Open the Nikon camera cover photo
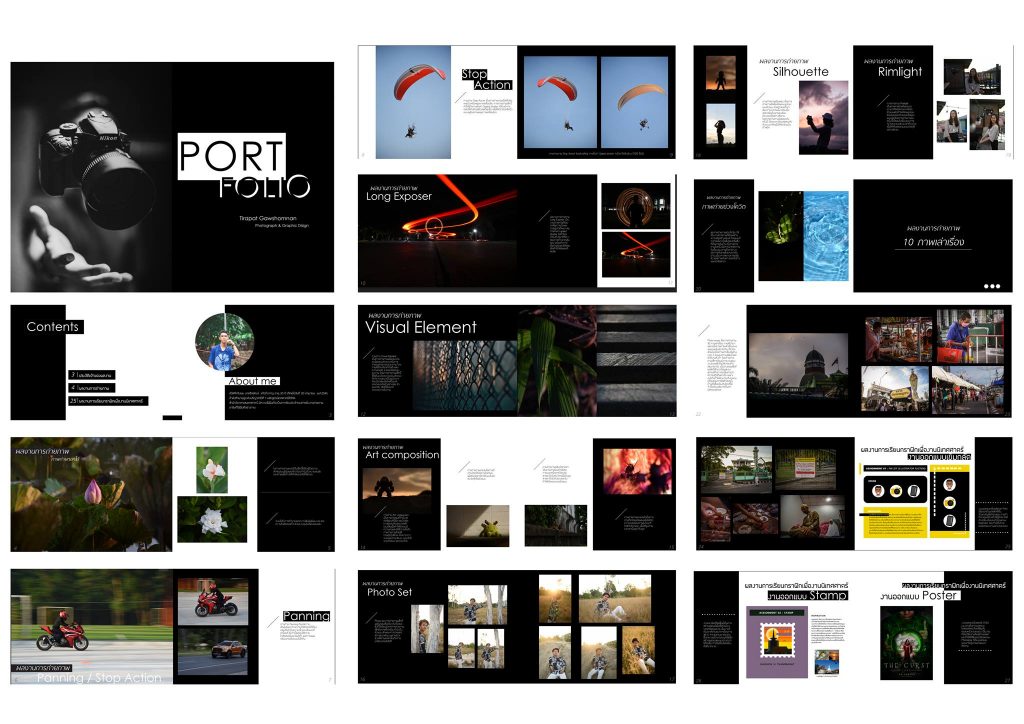 pyautogui.click(x=92, y=177)
